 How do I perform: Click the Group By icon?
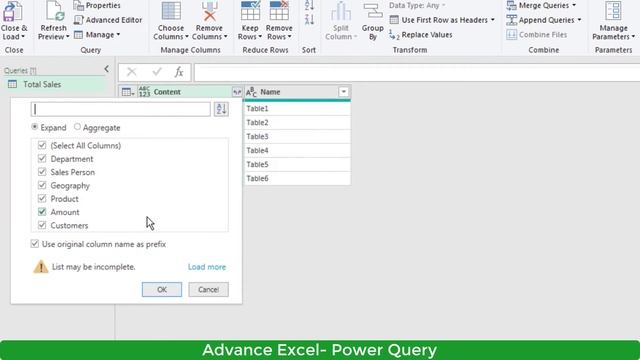click(373, 11)
